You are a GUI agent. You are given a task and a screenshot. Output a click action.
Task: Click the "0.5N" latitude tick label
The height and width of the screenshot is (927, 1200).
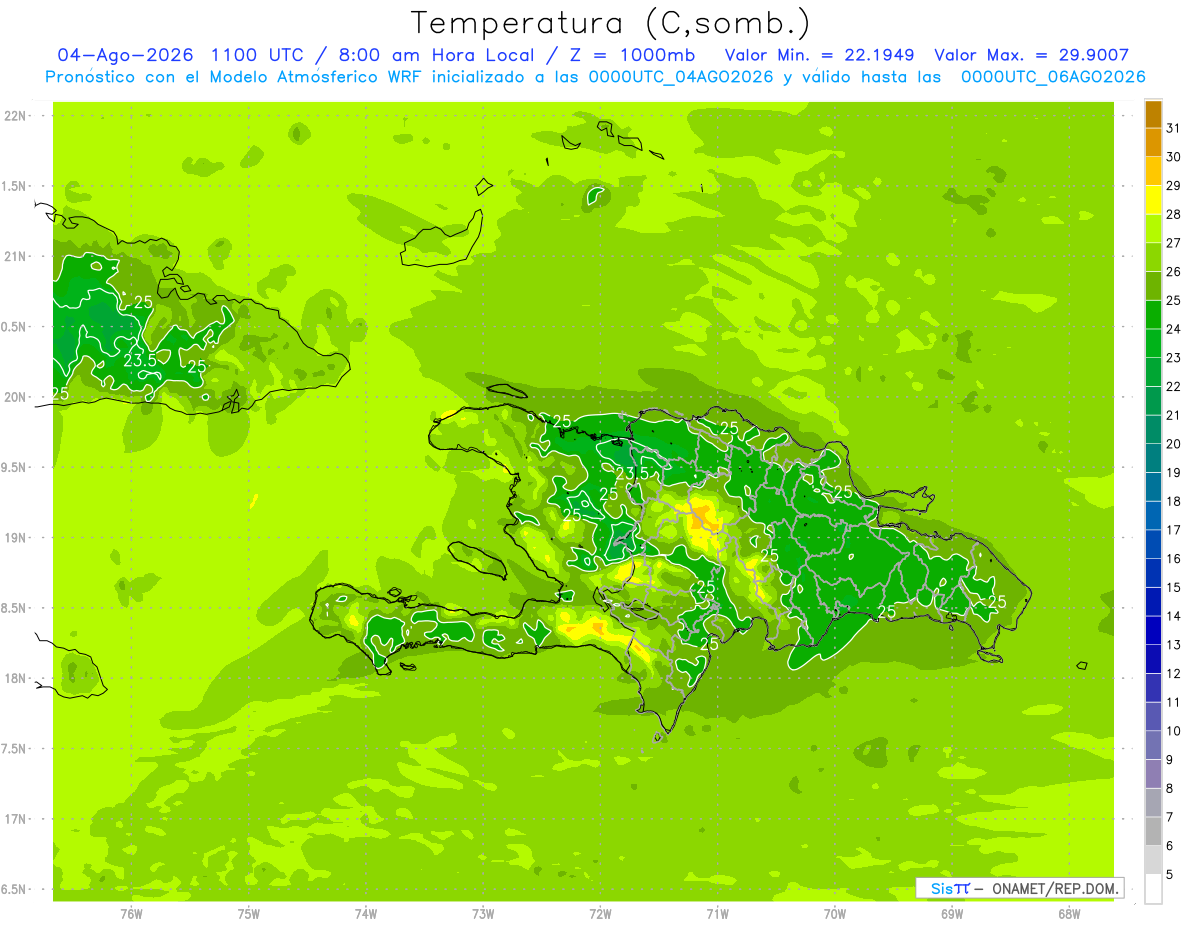click(14, 327)
